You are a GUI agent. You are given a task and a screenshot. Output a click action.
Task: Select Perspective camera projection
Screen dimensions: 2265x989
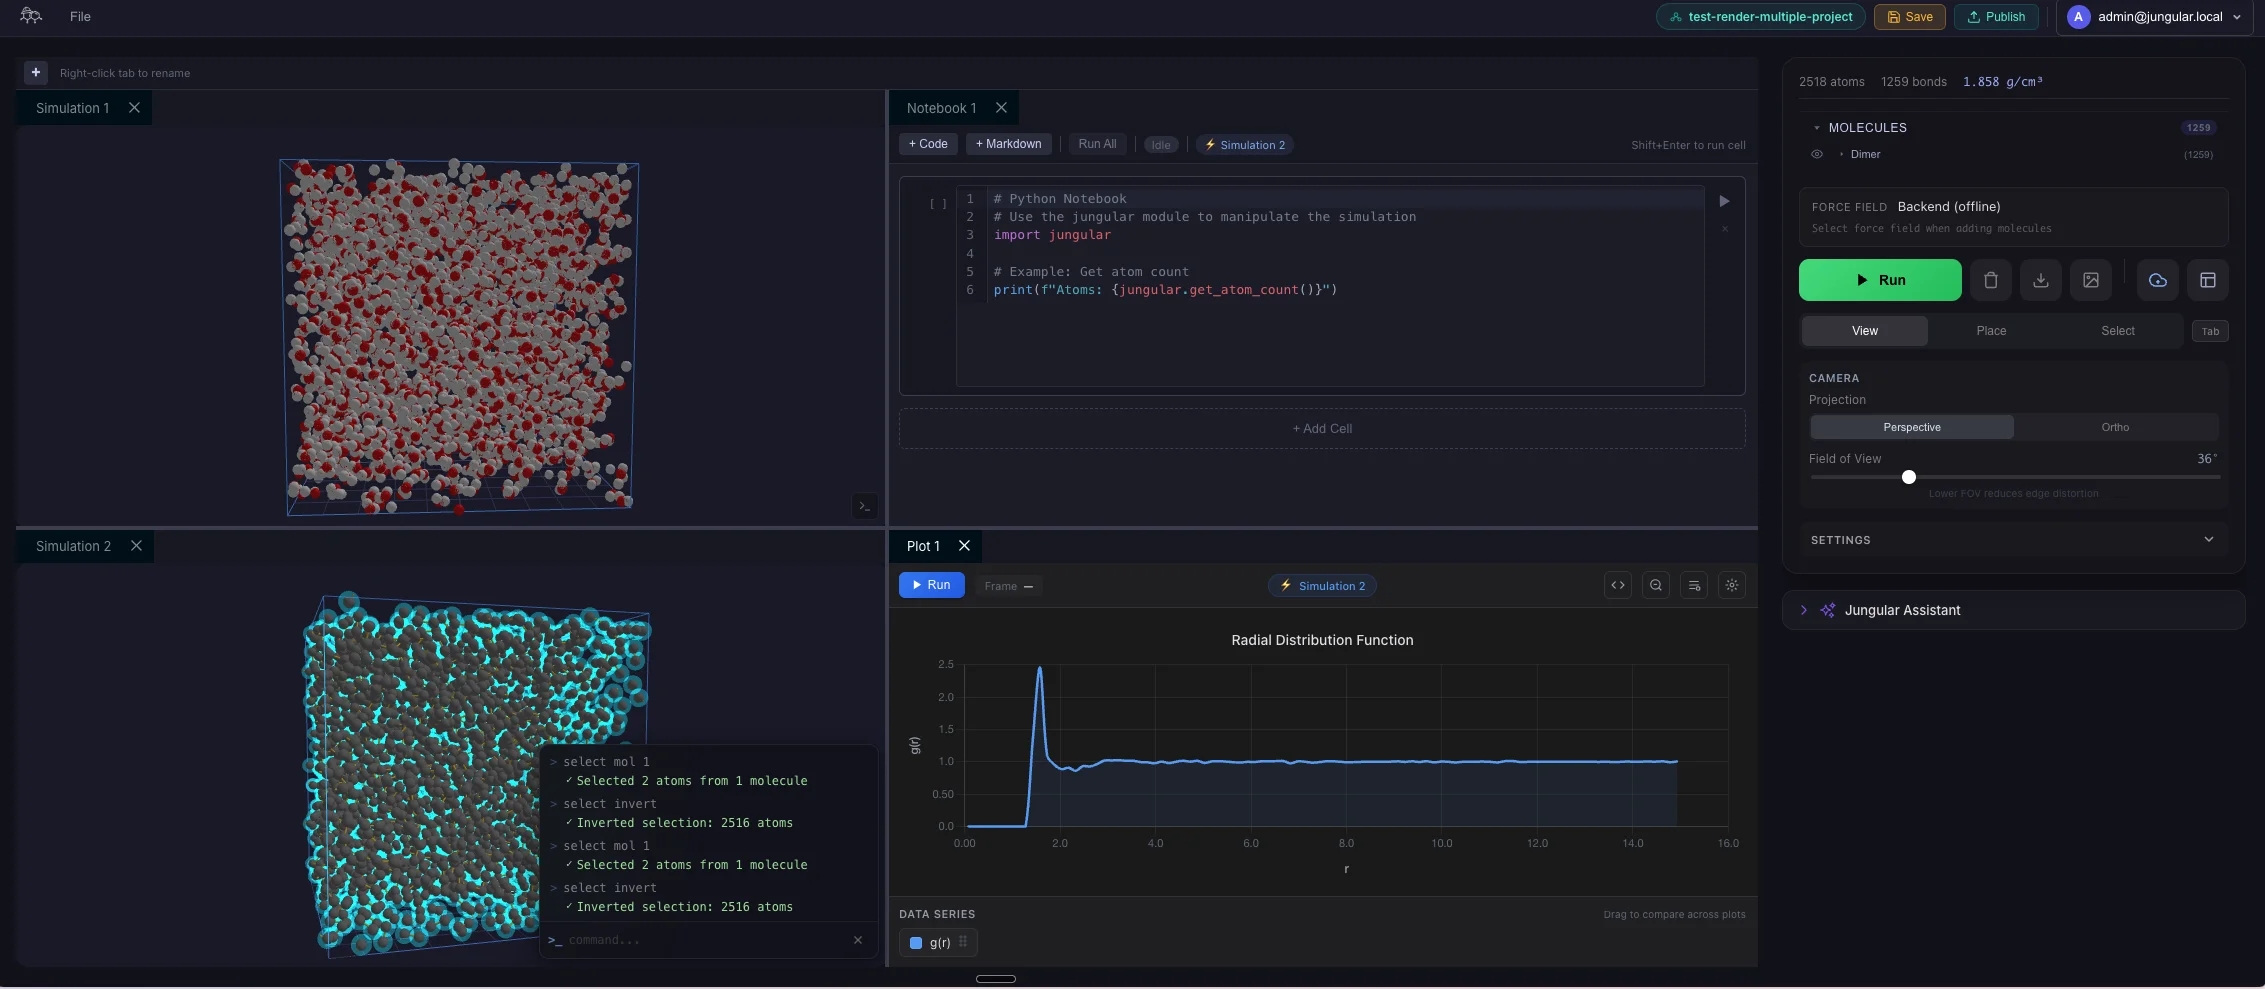click(1911, 427)
